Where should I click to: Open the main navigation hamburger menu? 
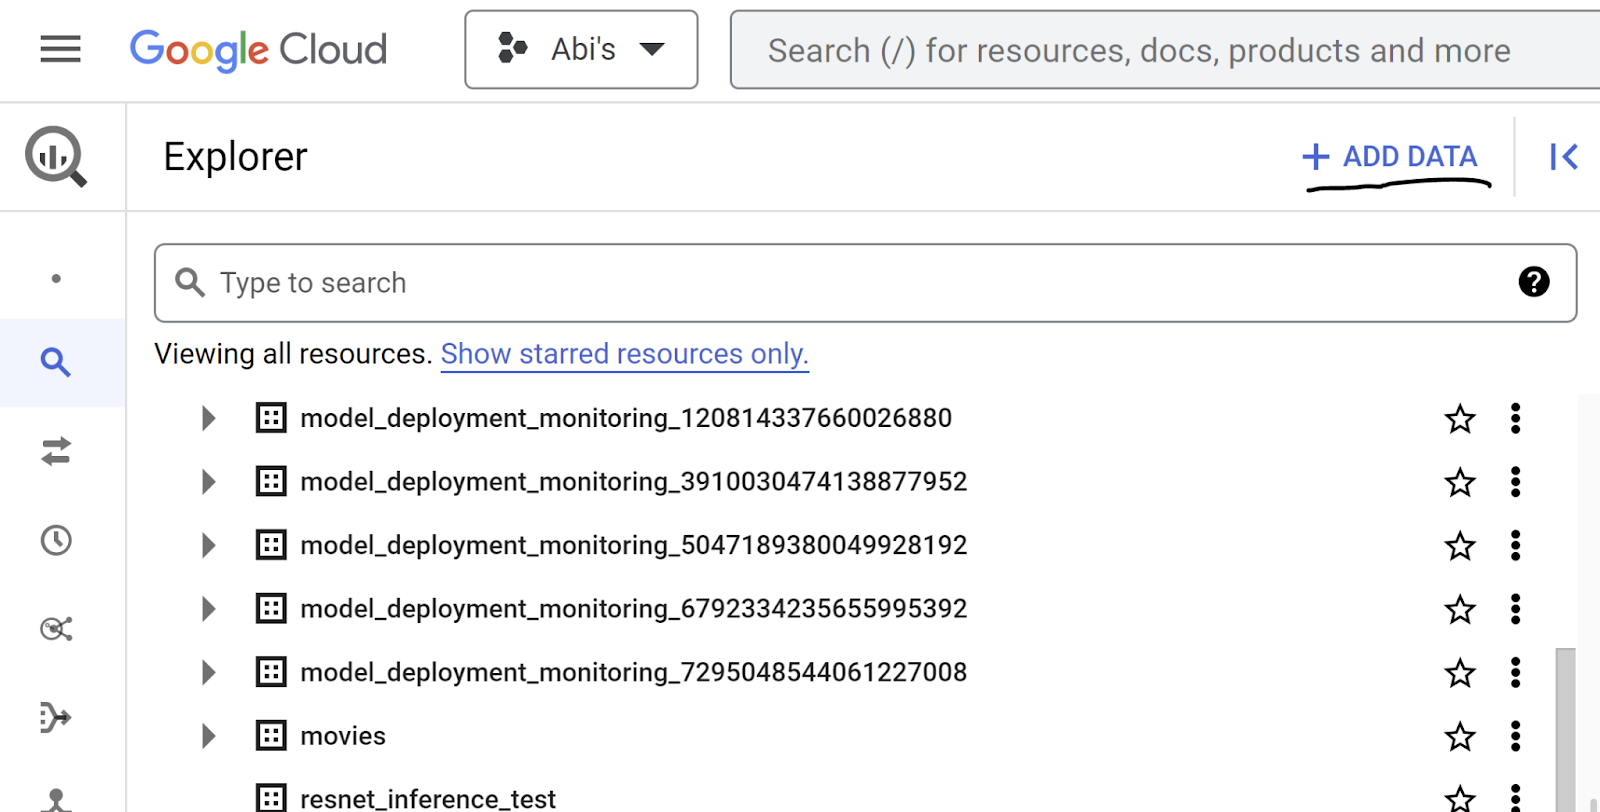(x=60, y=49)
